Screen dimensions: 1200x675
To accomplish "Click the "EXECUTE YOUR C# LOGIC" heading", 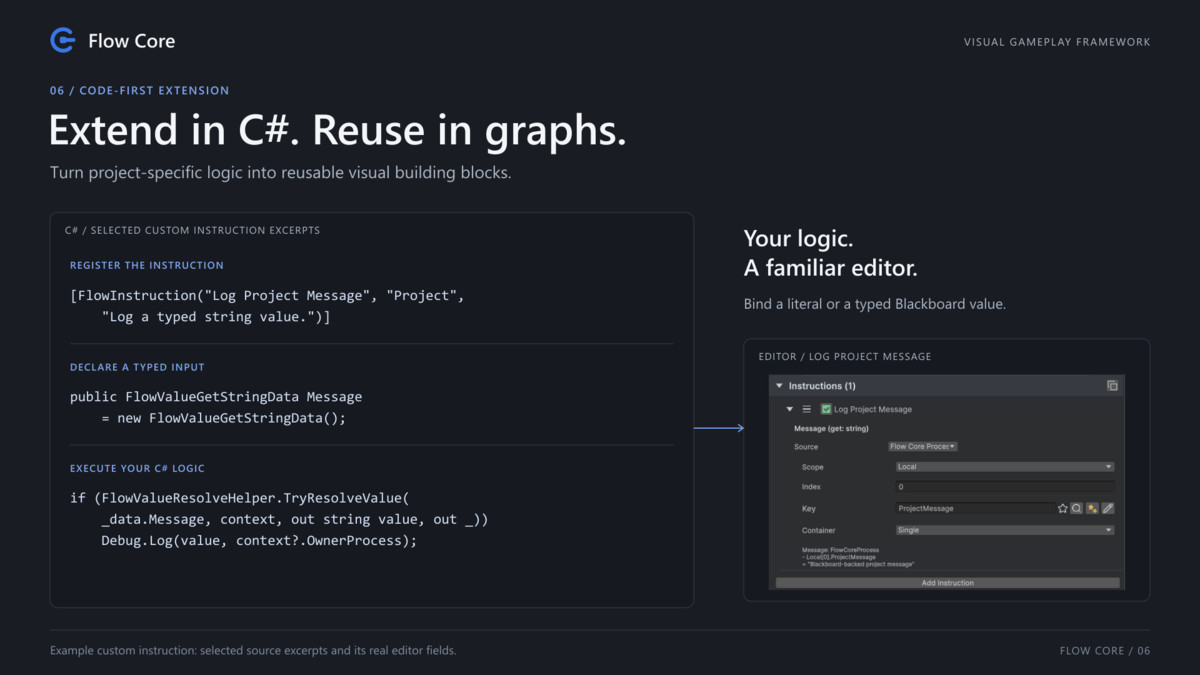I will pyautogui.click(x=137, y=468).
